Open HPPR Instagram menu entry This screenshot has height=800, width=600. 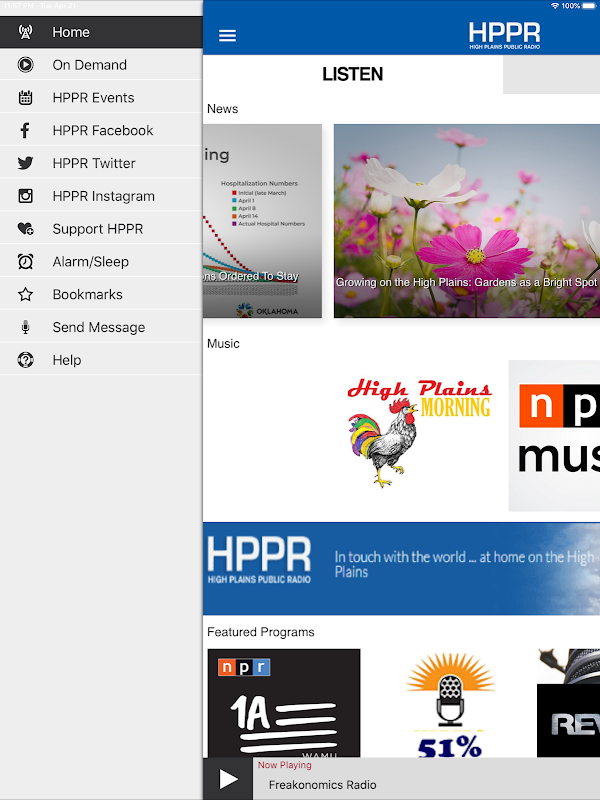tap(101, 196)
